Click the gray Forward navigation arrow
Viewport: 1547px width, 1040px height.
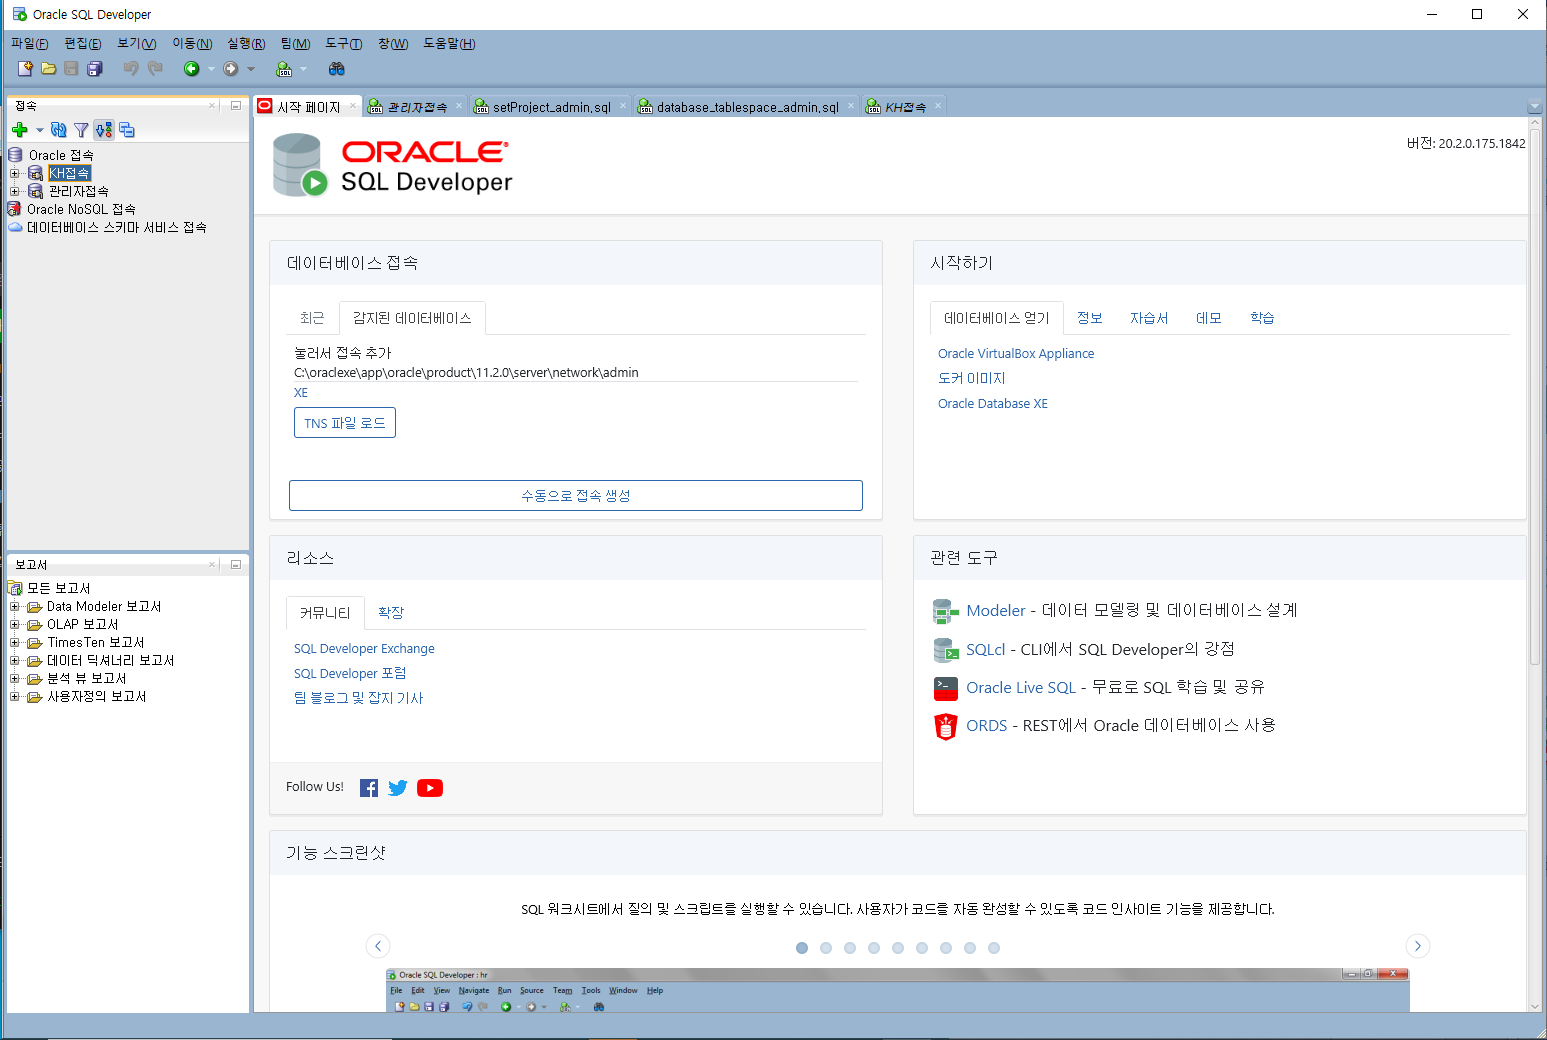click(x=231, y=69)
